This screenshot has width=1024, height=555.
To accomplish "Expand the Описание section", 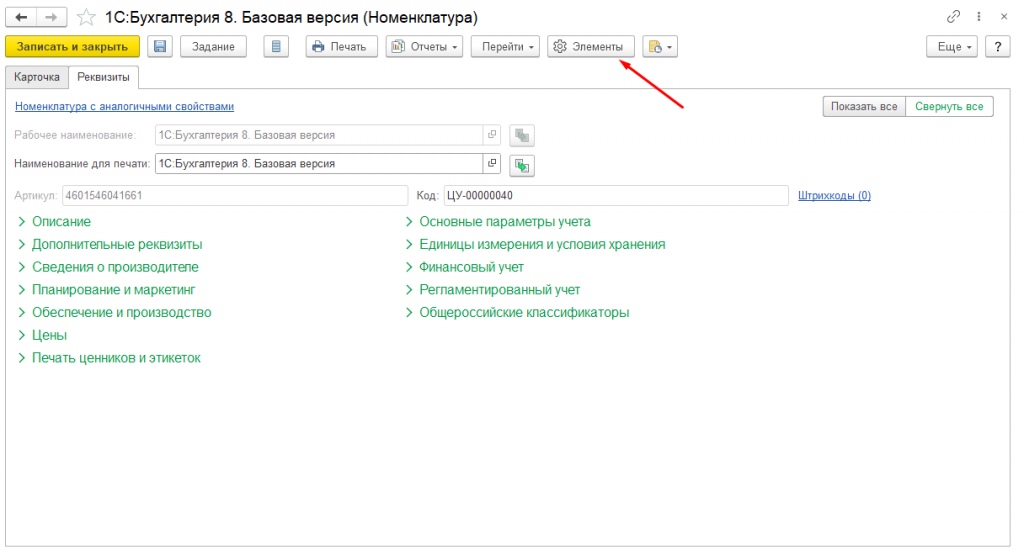I will pos(54,221).
